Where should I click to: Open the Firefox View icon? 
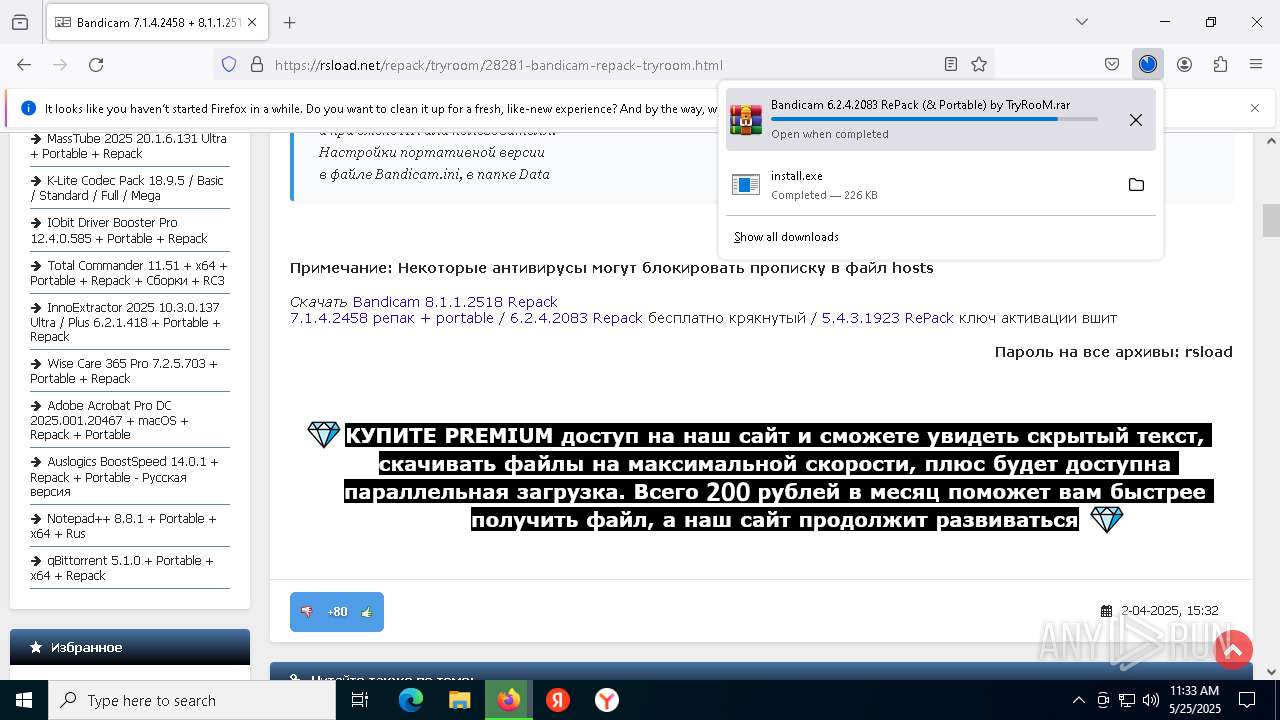[x=19, y=22]
